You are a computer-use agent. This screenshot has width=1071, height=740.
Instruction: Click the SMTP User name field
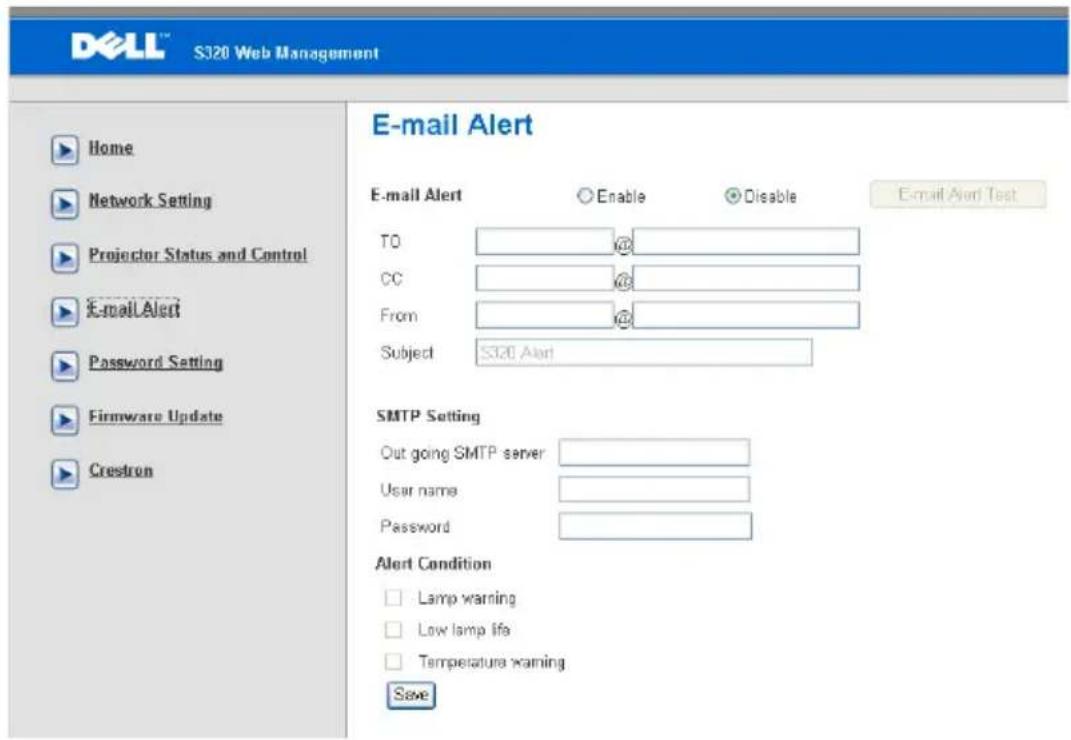click(654, 489)
